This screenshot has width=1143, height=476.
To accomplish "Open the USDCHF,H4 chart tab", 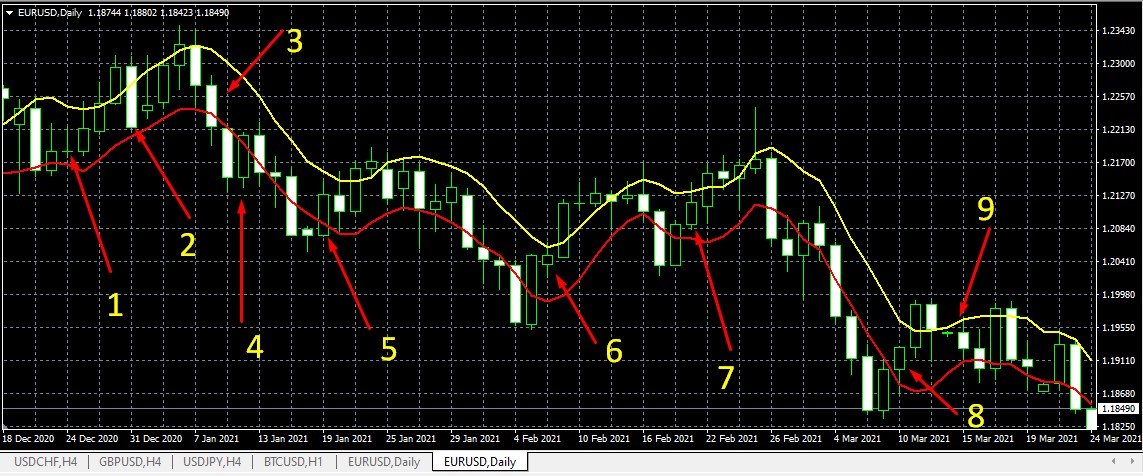I will 42,462.
